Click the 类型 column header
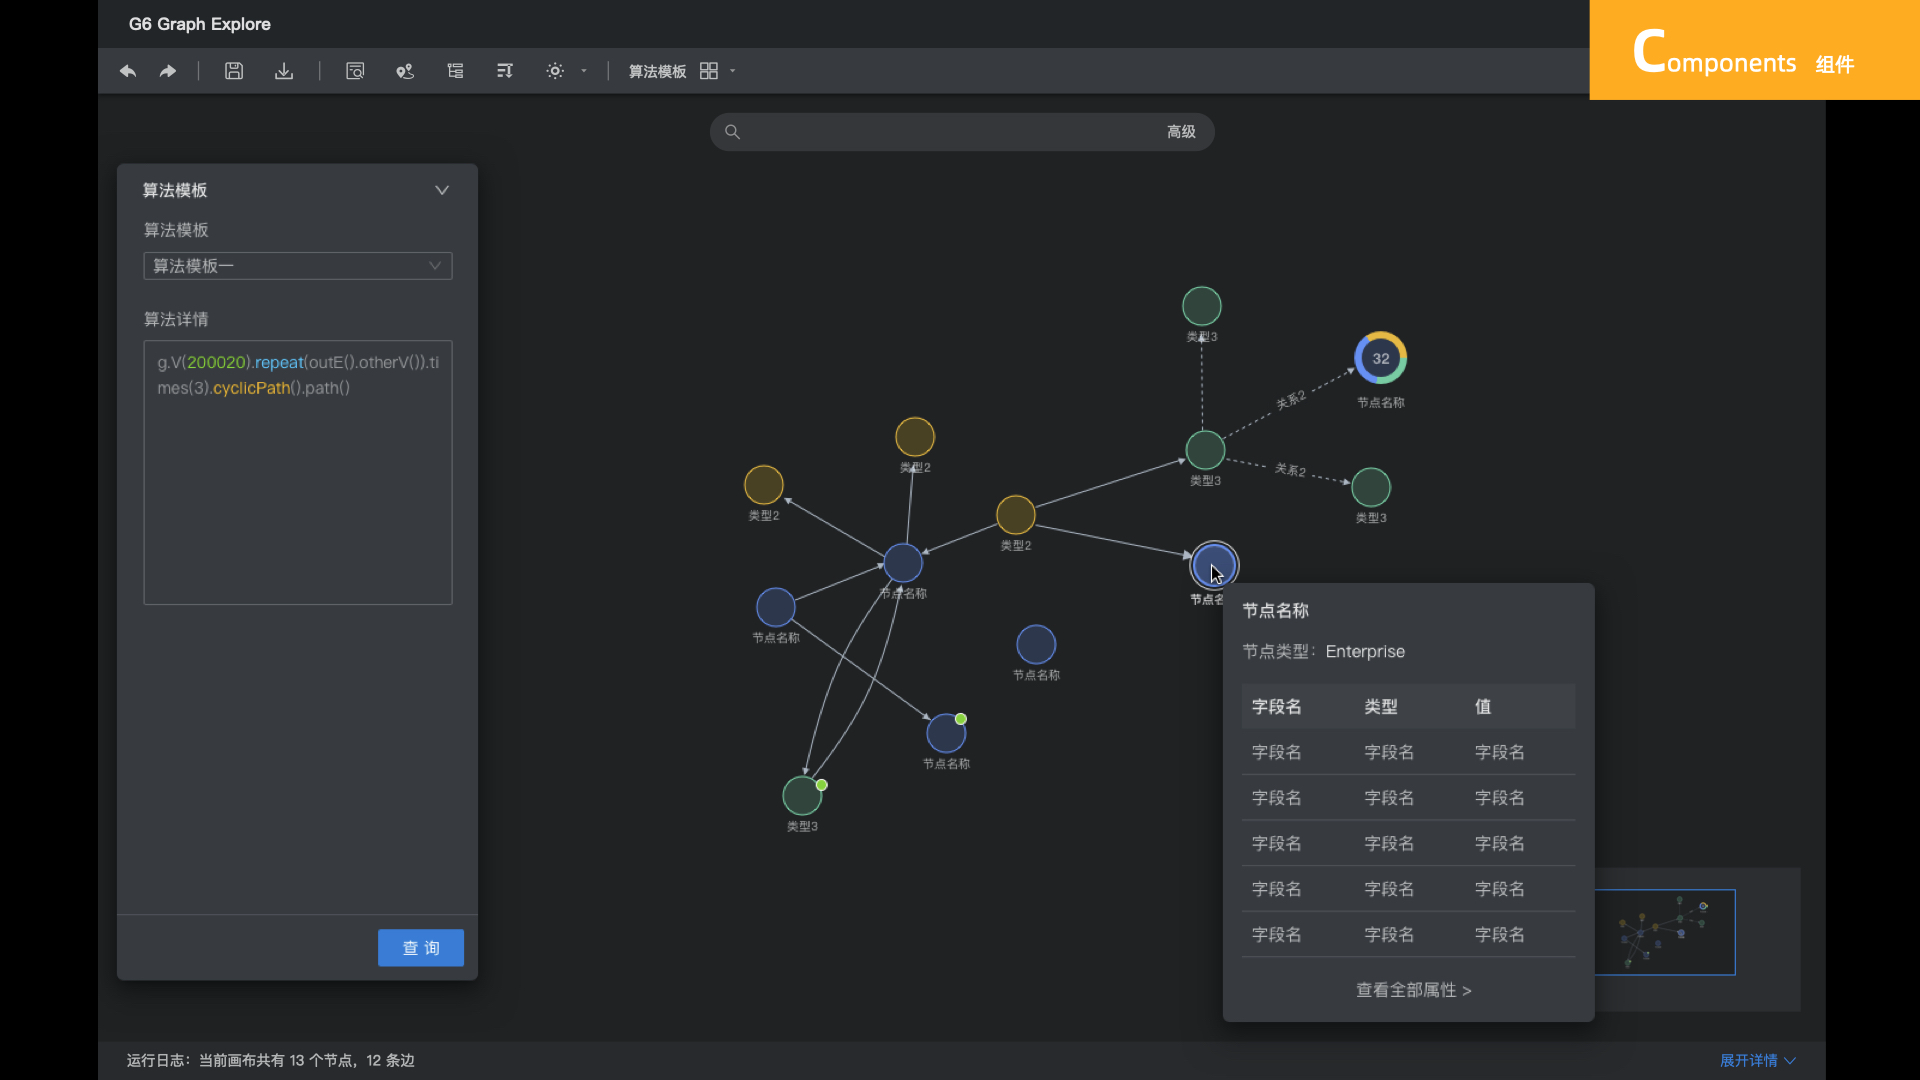 click(1381, 707)
